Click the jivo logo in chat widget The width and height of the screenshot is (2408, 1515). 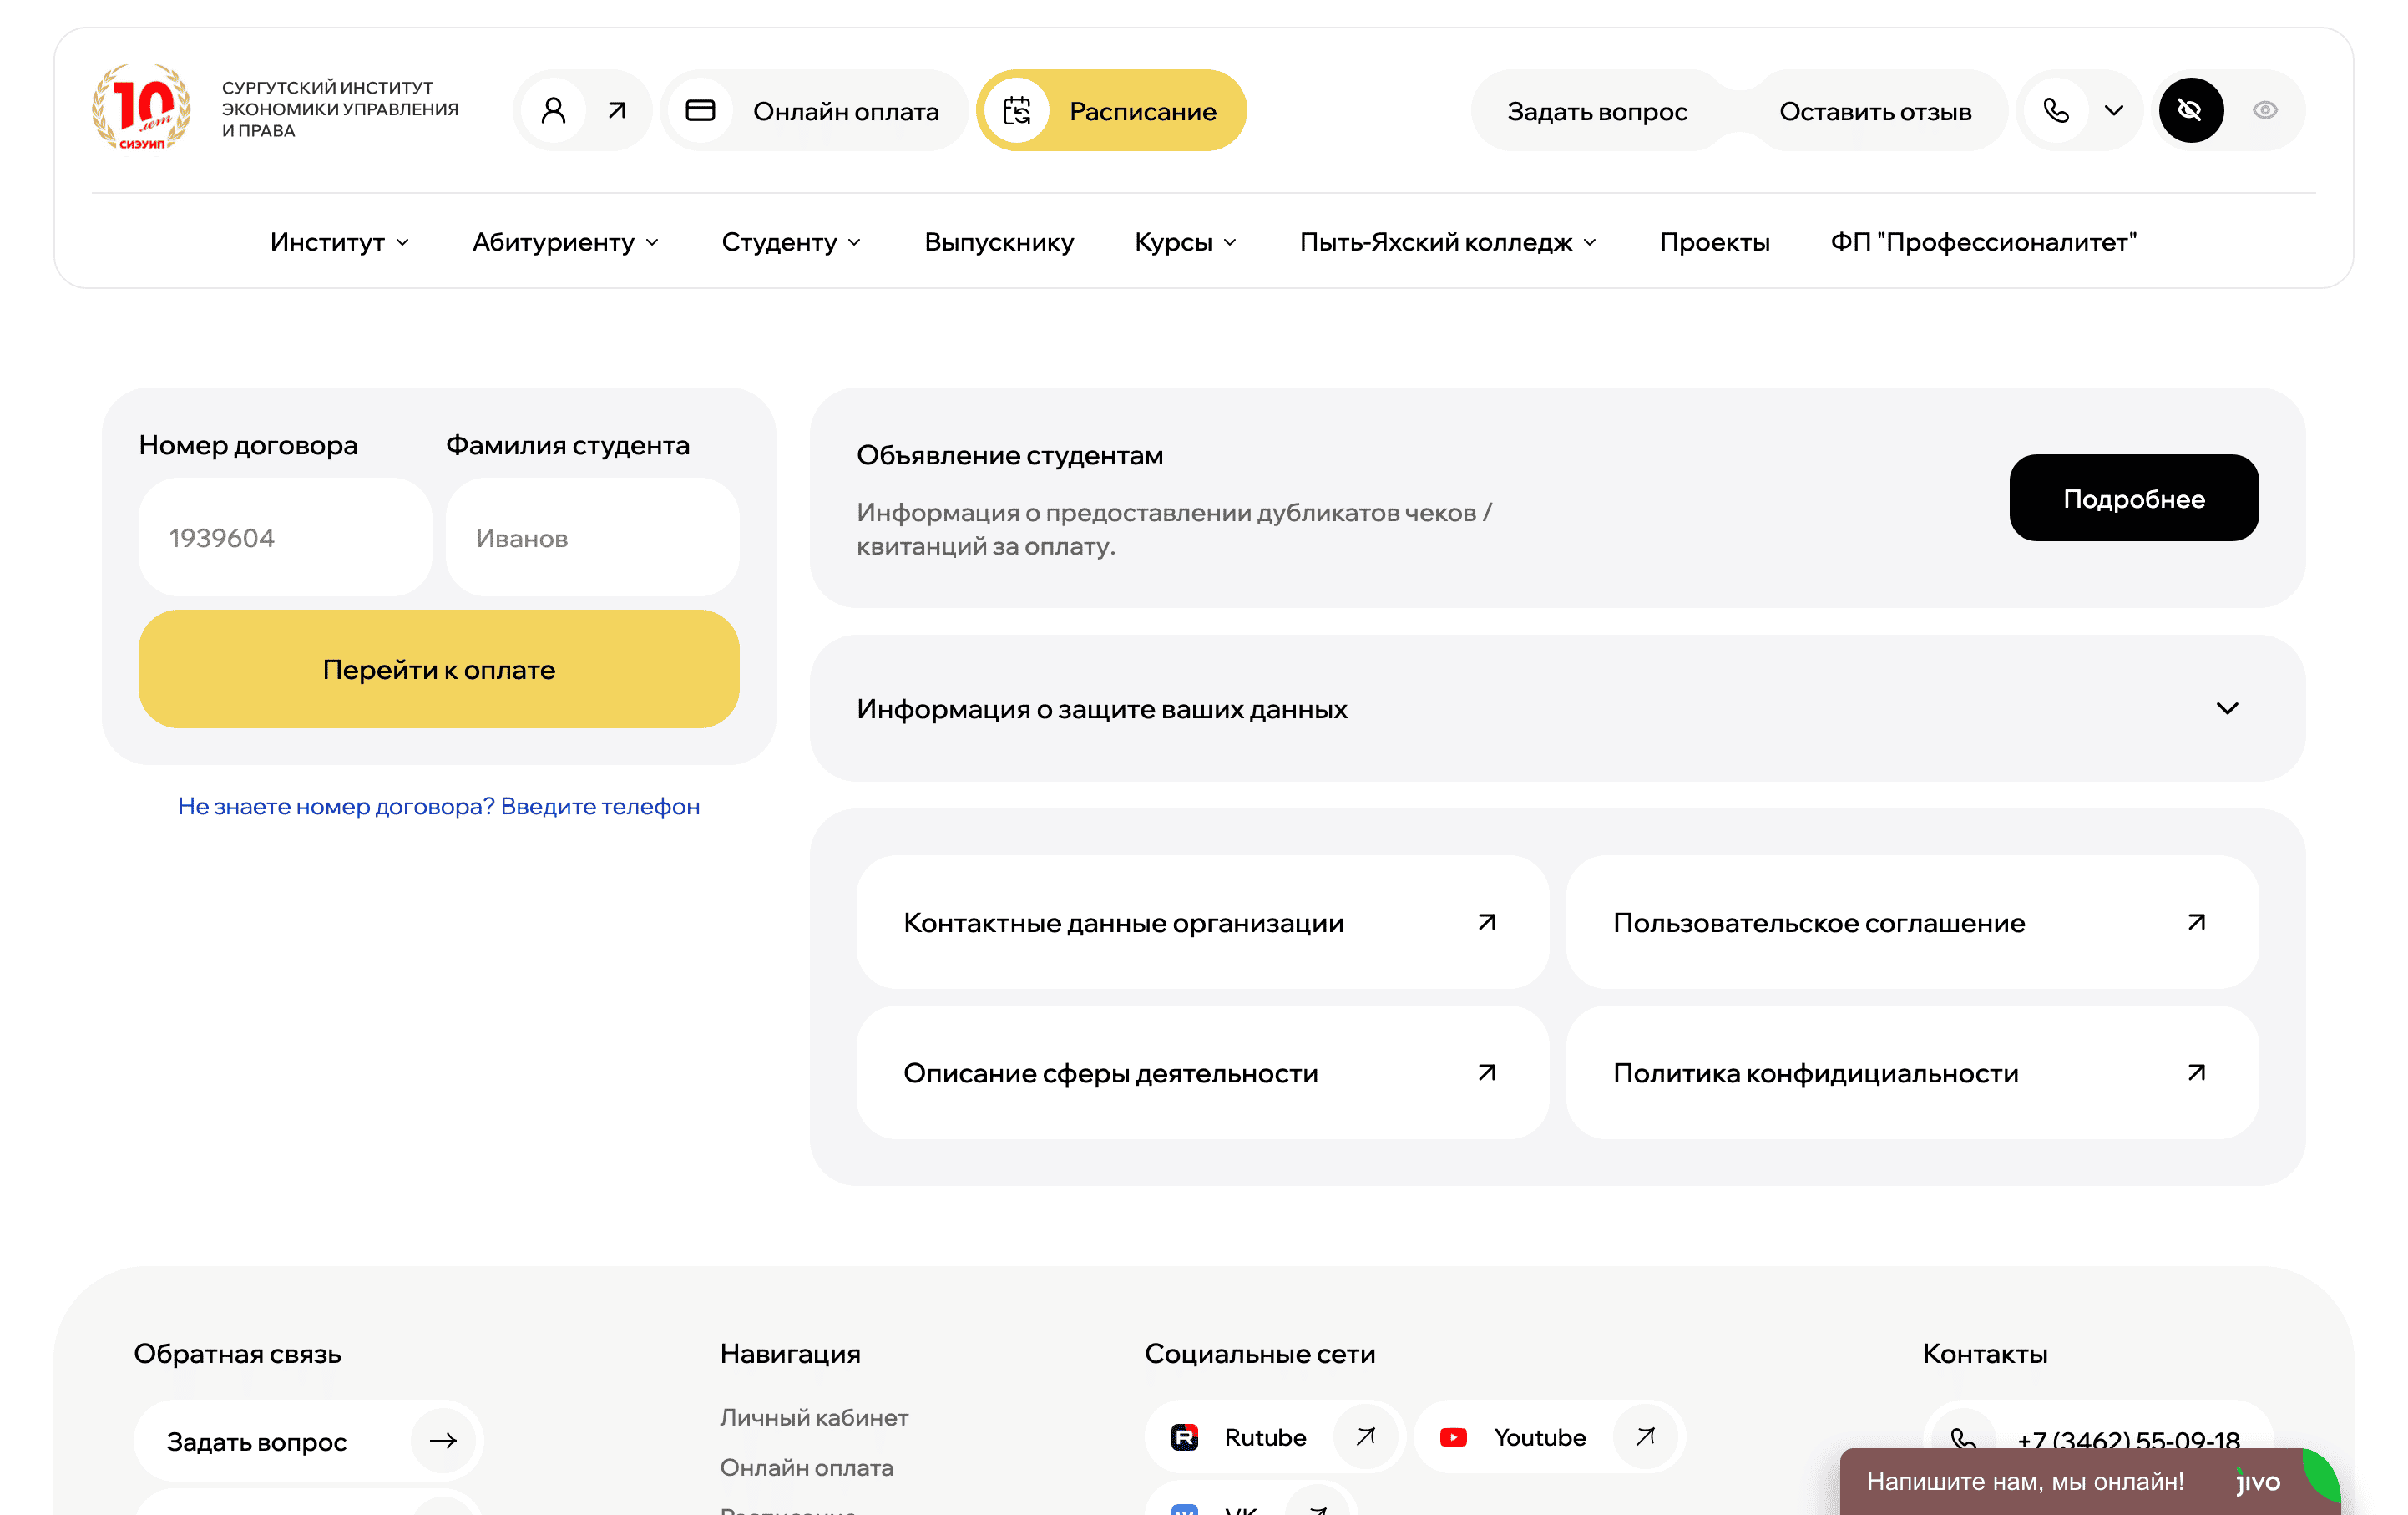coord(2257,1481)
